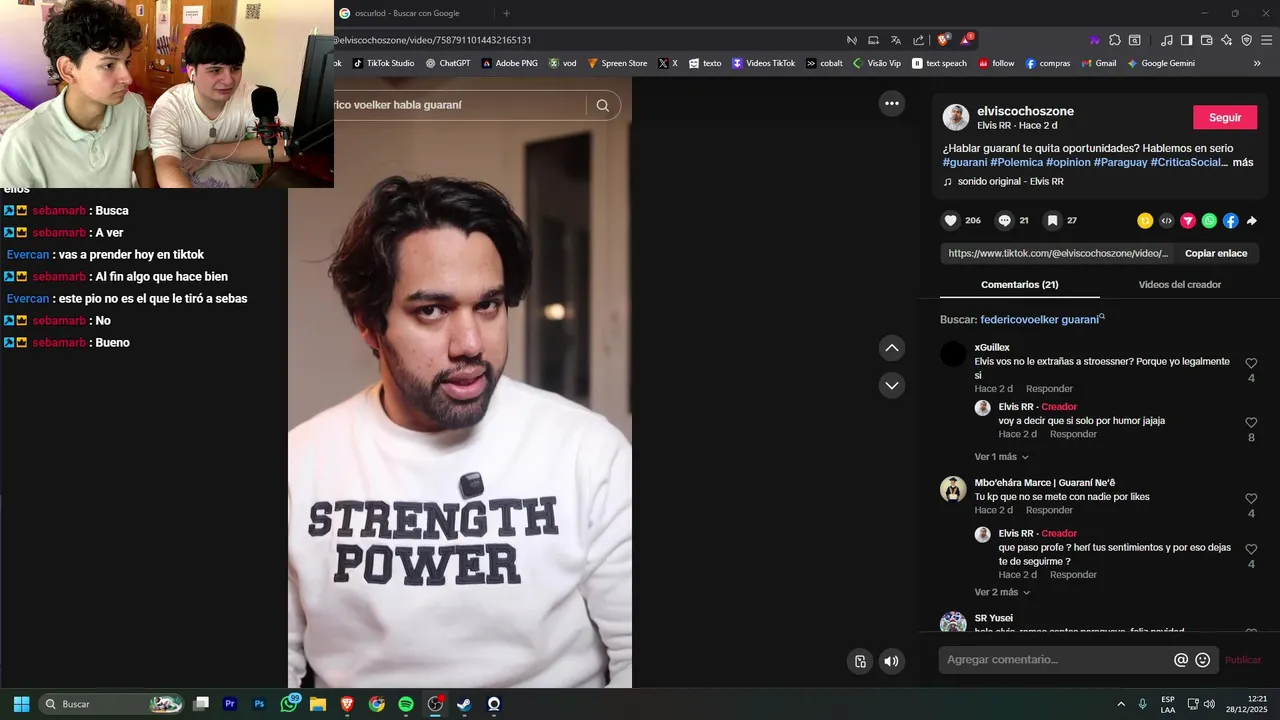The image size is (1280, 720).
Task: Like Elvis RR's reply 'voy a decir que si'
Action: [x=1251, y=423]
